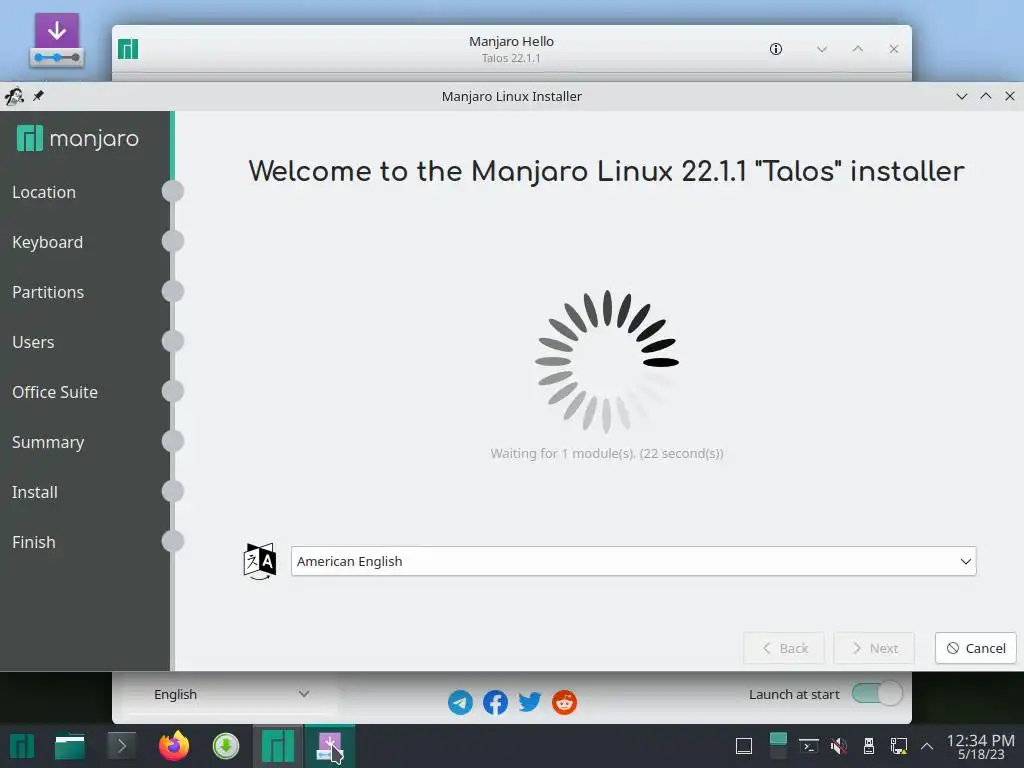Click the show desktop tray icon
The height and width of the screenshot is (768, 1024).
pos(744,746)
